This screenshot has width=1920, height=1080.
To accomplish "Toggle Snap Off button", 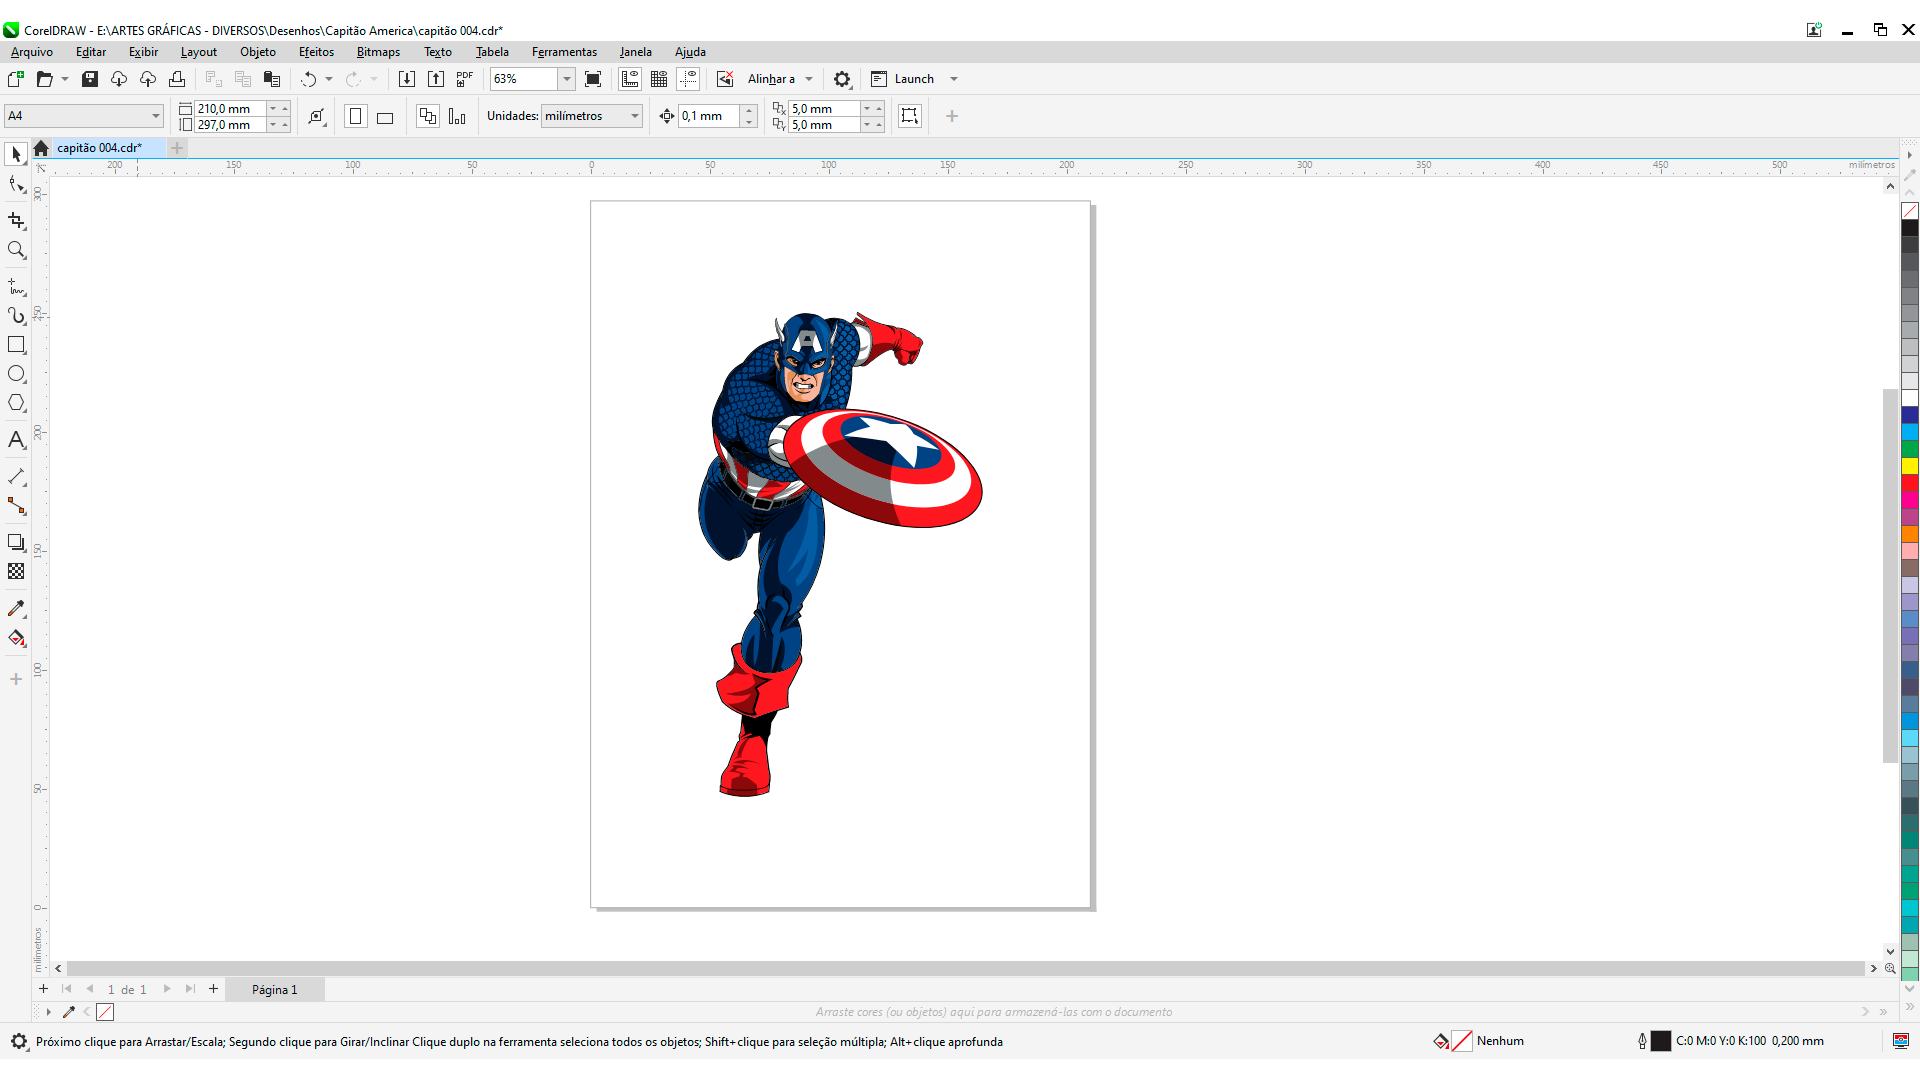I will [x=725, y=79].
